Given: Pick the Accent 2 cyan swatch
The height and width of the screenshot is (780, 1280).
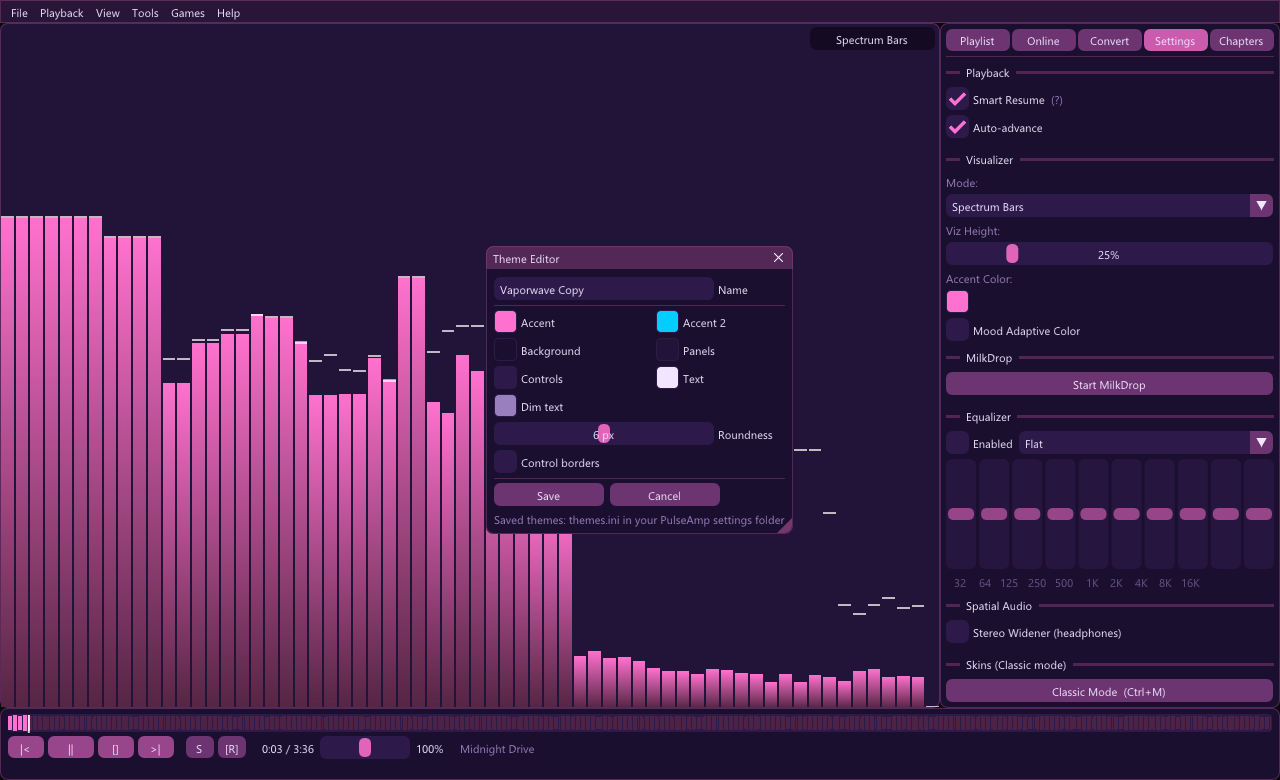Looking at the screenshot, I should pos(667,322).
